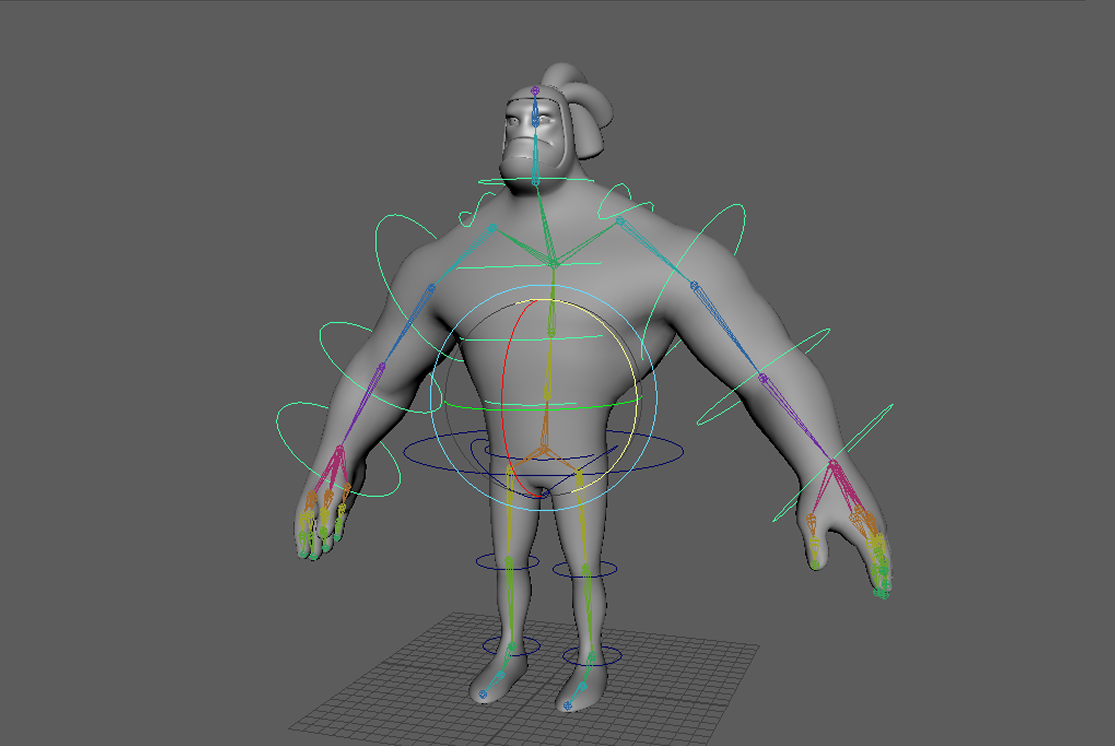
Task: Click the orange pelvis root joint
Action: point(544,451)
